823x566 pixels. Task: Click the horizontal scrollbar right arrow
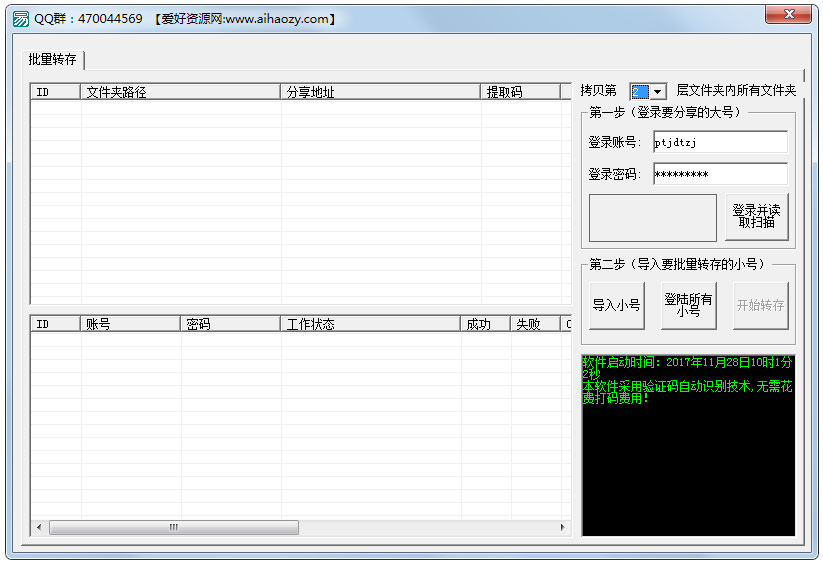pyautogui.click(x=563, y=527)
